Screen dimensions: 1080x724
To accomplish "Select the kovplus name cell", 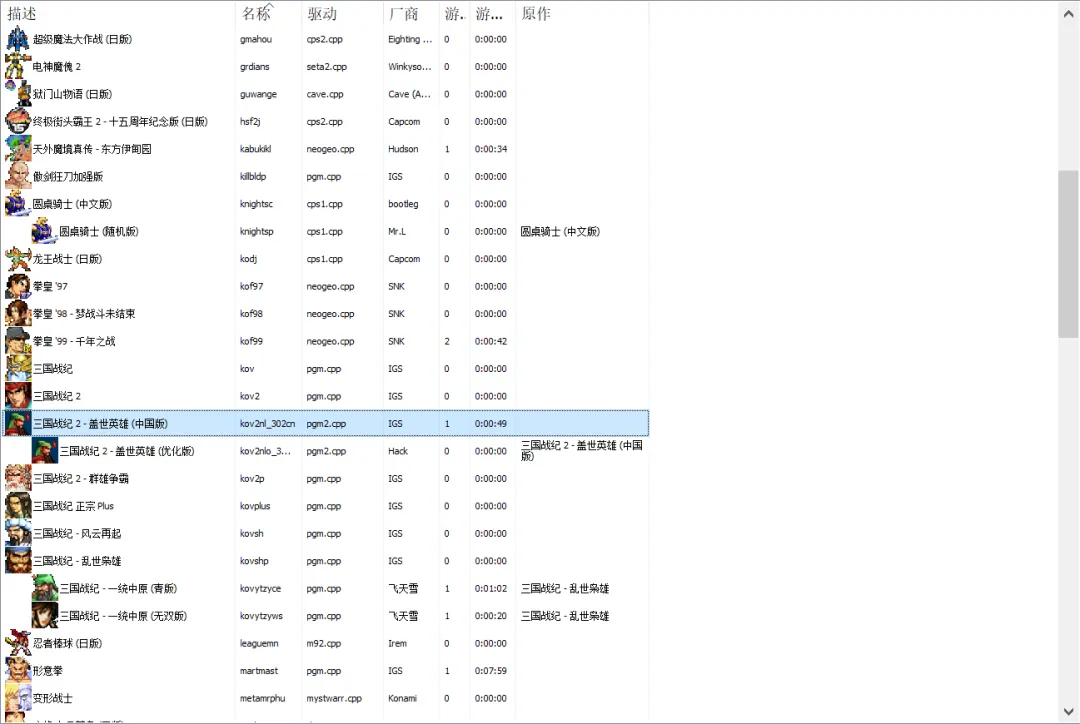I will [x=255, y=506].
